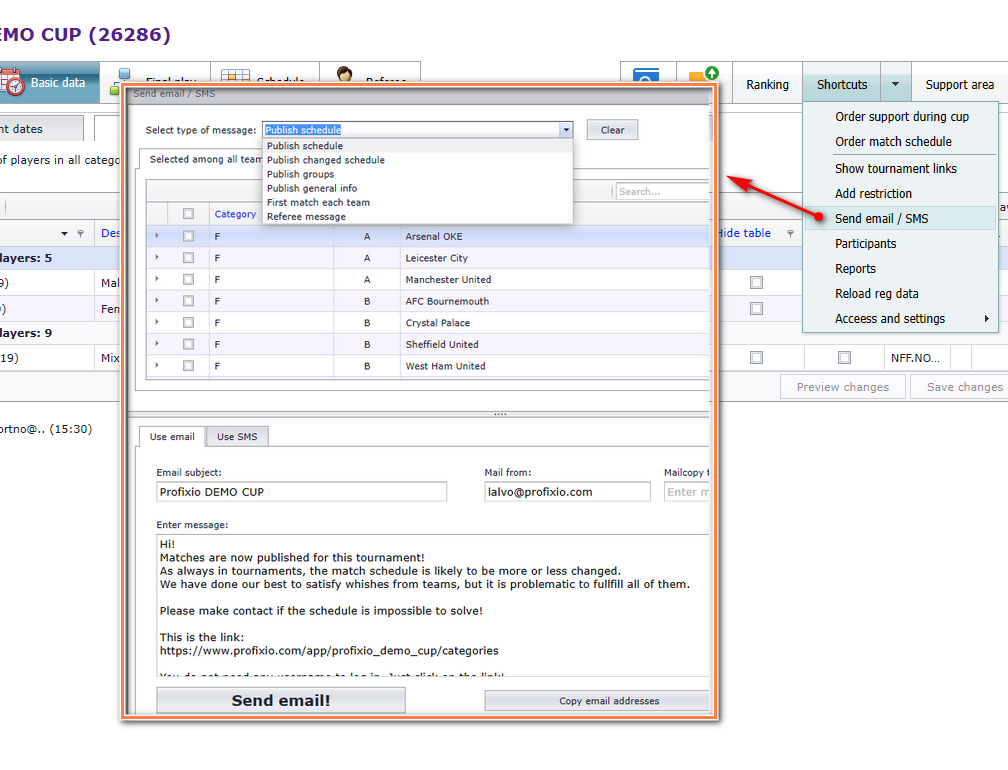
Task: Click the Search field in teams grid
Action: coord(663,192)
